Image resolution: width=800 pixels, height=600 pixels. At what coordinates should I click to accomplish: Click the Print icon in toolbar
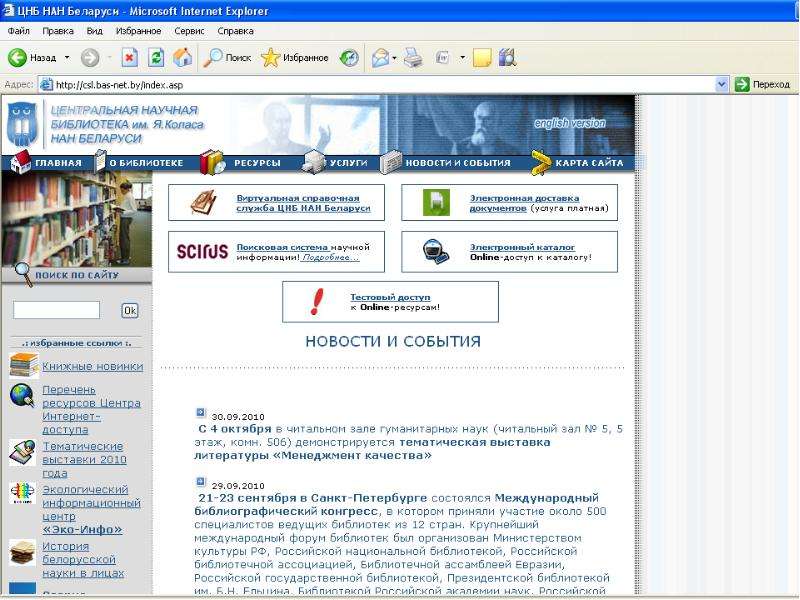coord(413,58)
